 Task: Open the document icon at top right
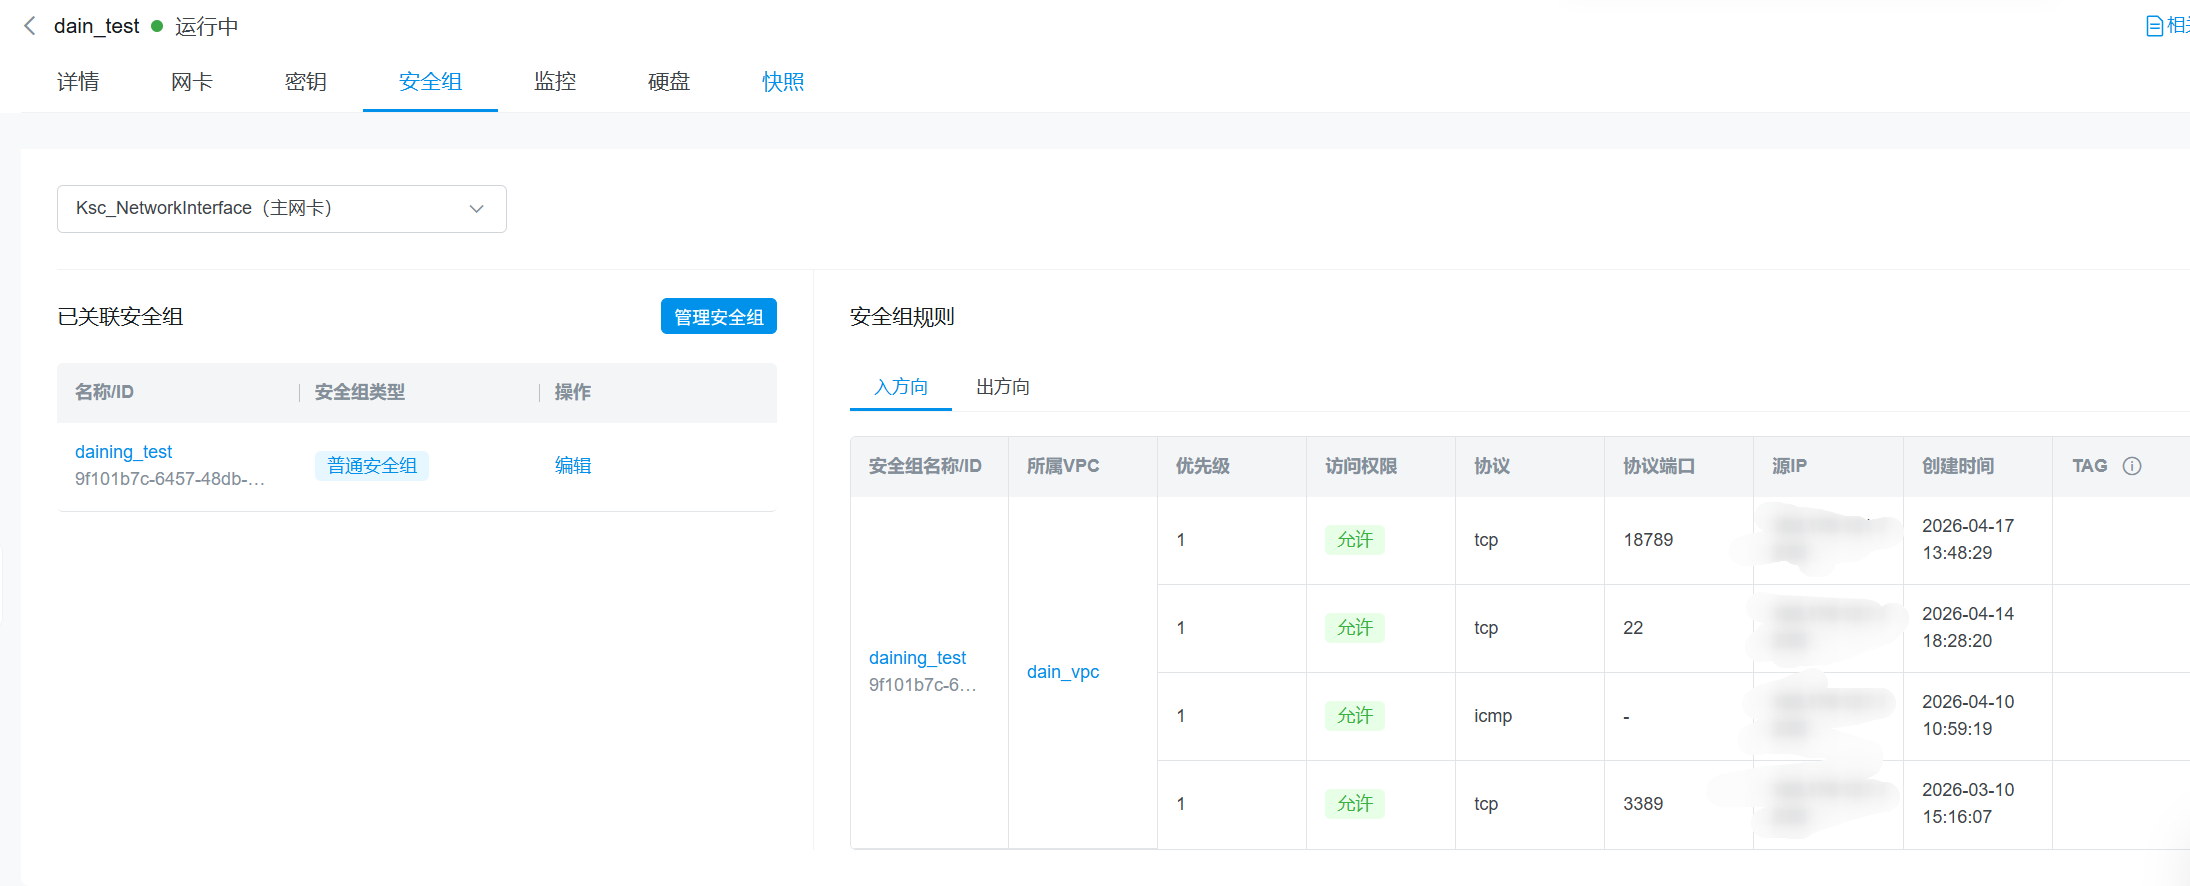pos(2155,26)
